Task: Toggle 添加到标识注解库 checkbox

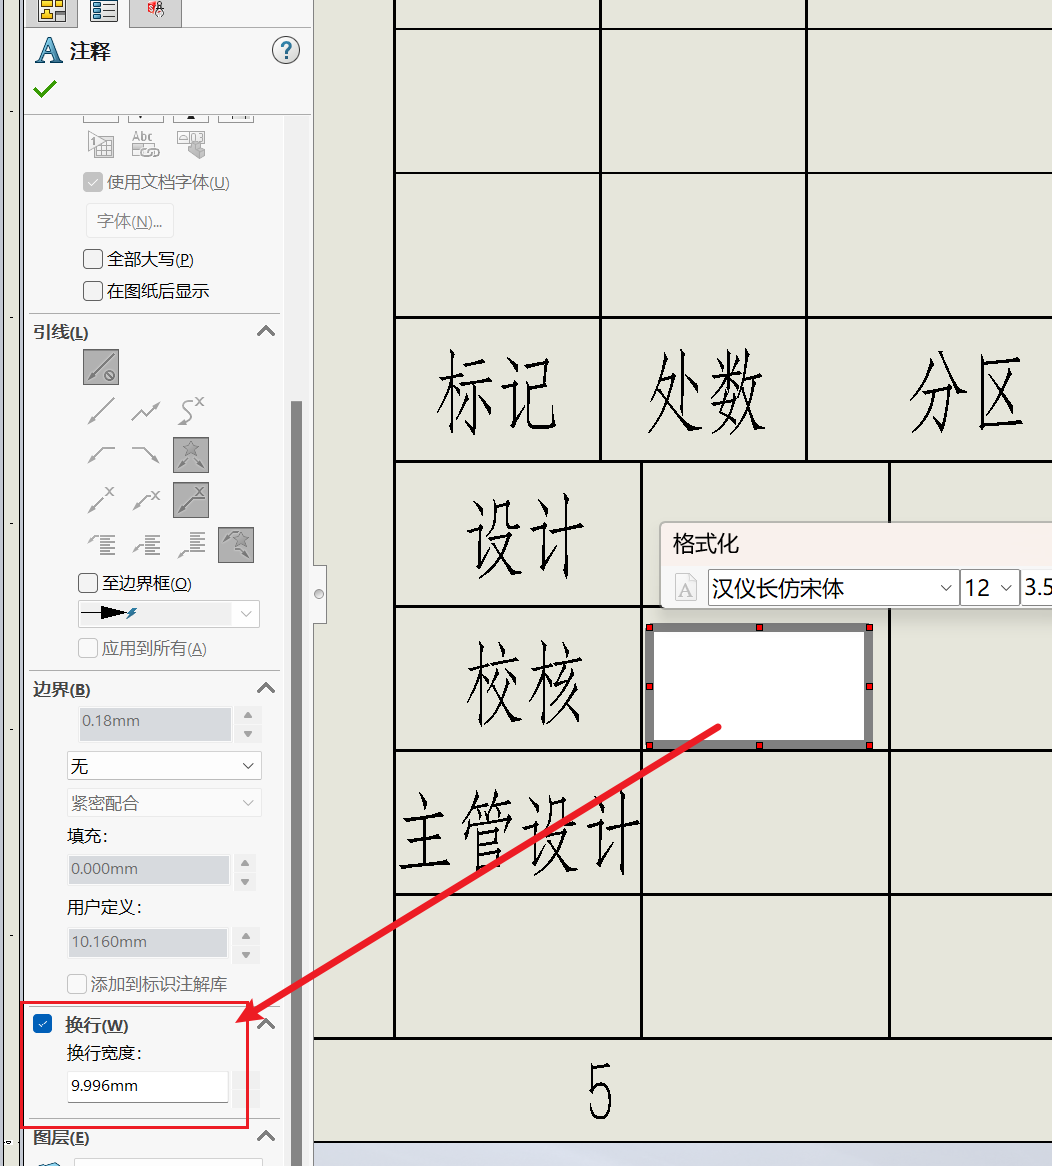Action: click(x=77, y=984)
